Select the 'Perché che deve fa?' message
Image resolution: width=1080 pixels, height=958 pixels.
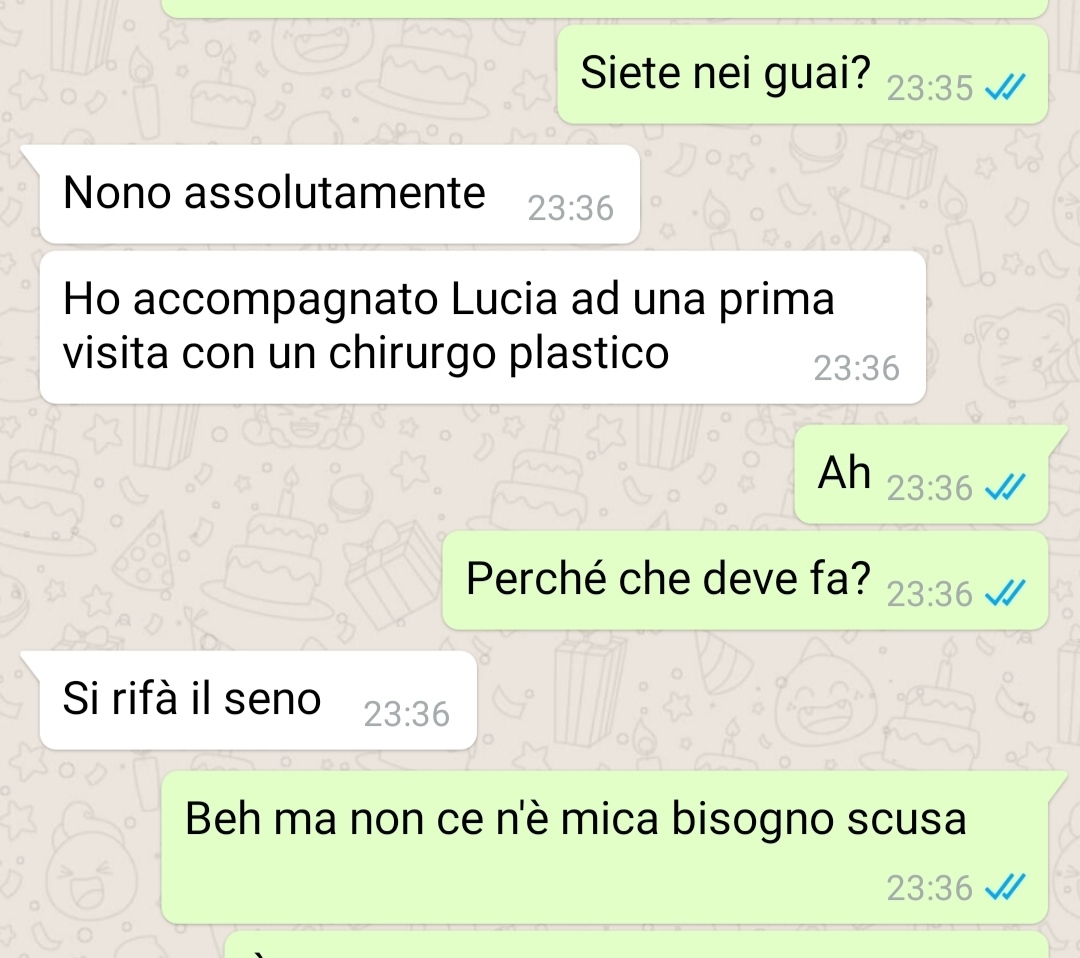[745, 580]
